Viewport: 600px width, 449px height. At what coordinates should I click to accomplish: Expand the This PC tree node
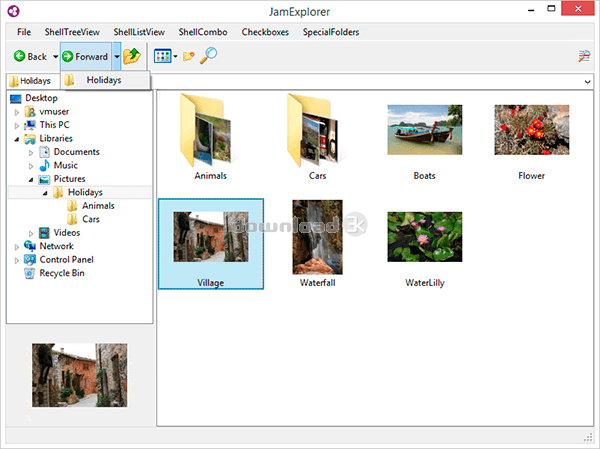16,126
